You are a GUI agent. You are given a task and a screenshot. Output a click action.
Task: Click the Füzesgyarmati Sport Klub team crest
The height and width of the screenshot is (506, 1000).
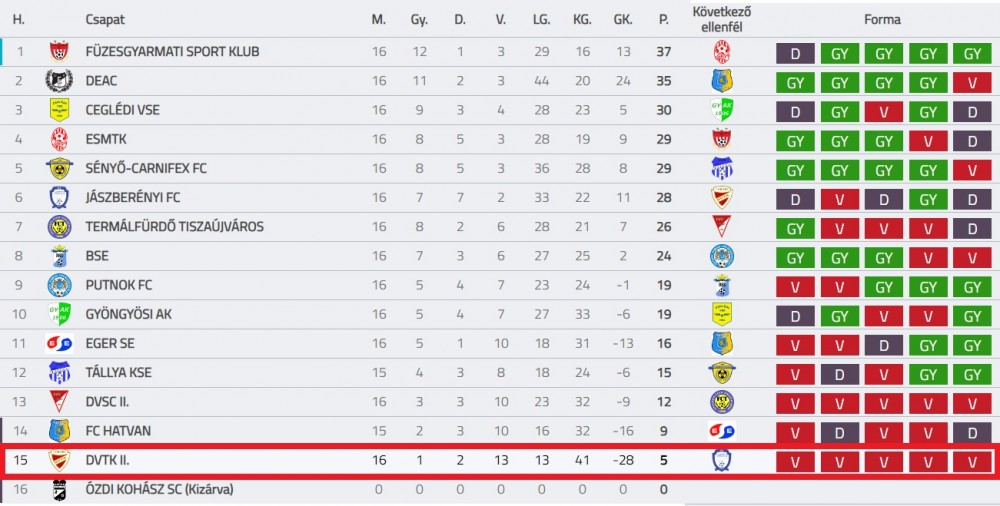(x=59, y=52)
